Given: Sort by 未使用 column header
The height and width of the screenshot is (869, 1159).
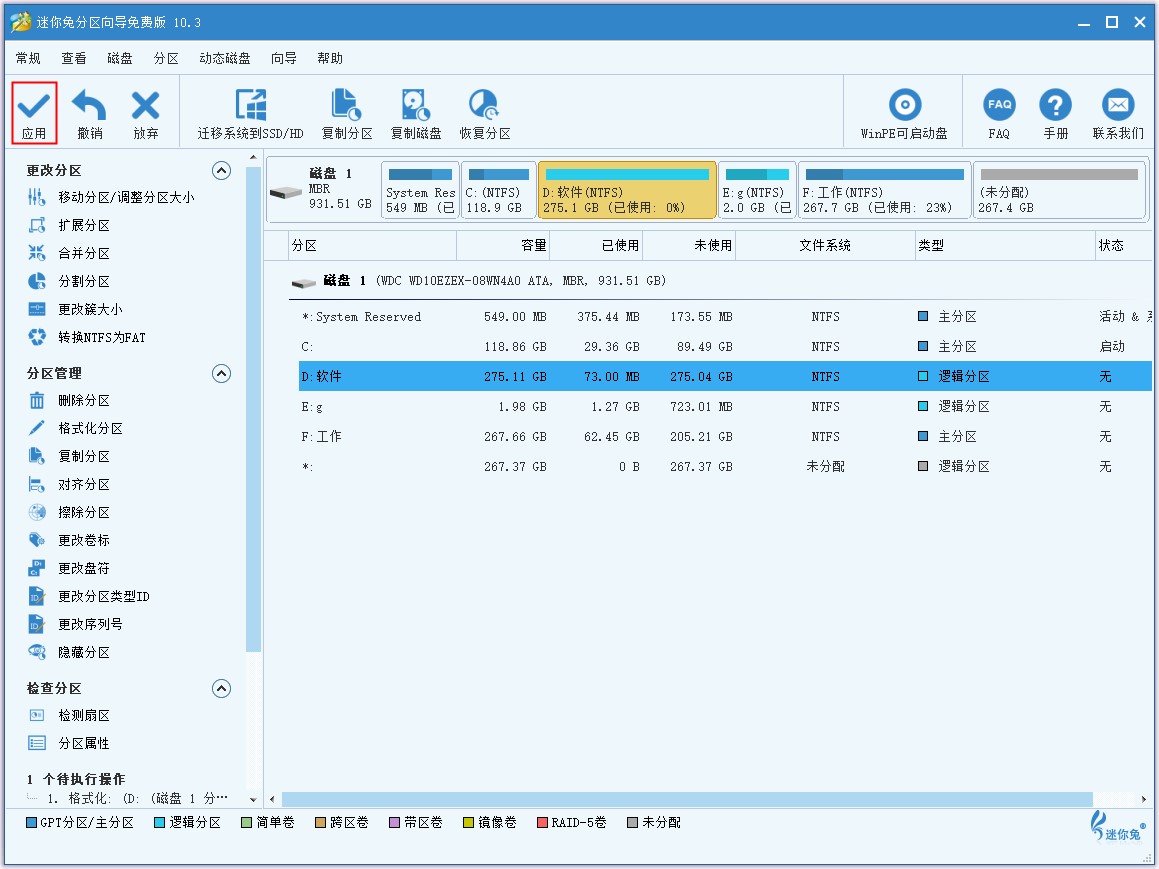Looking at the screenshot, I should tap(690, 245).
